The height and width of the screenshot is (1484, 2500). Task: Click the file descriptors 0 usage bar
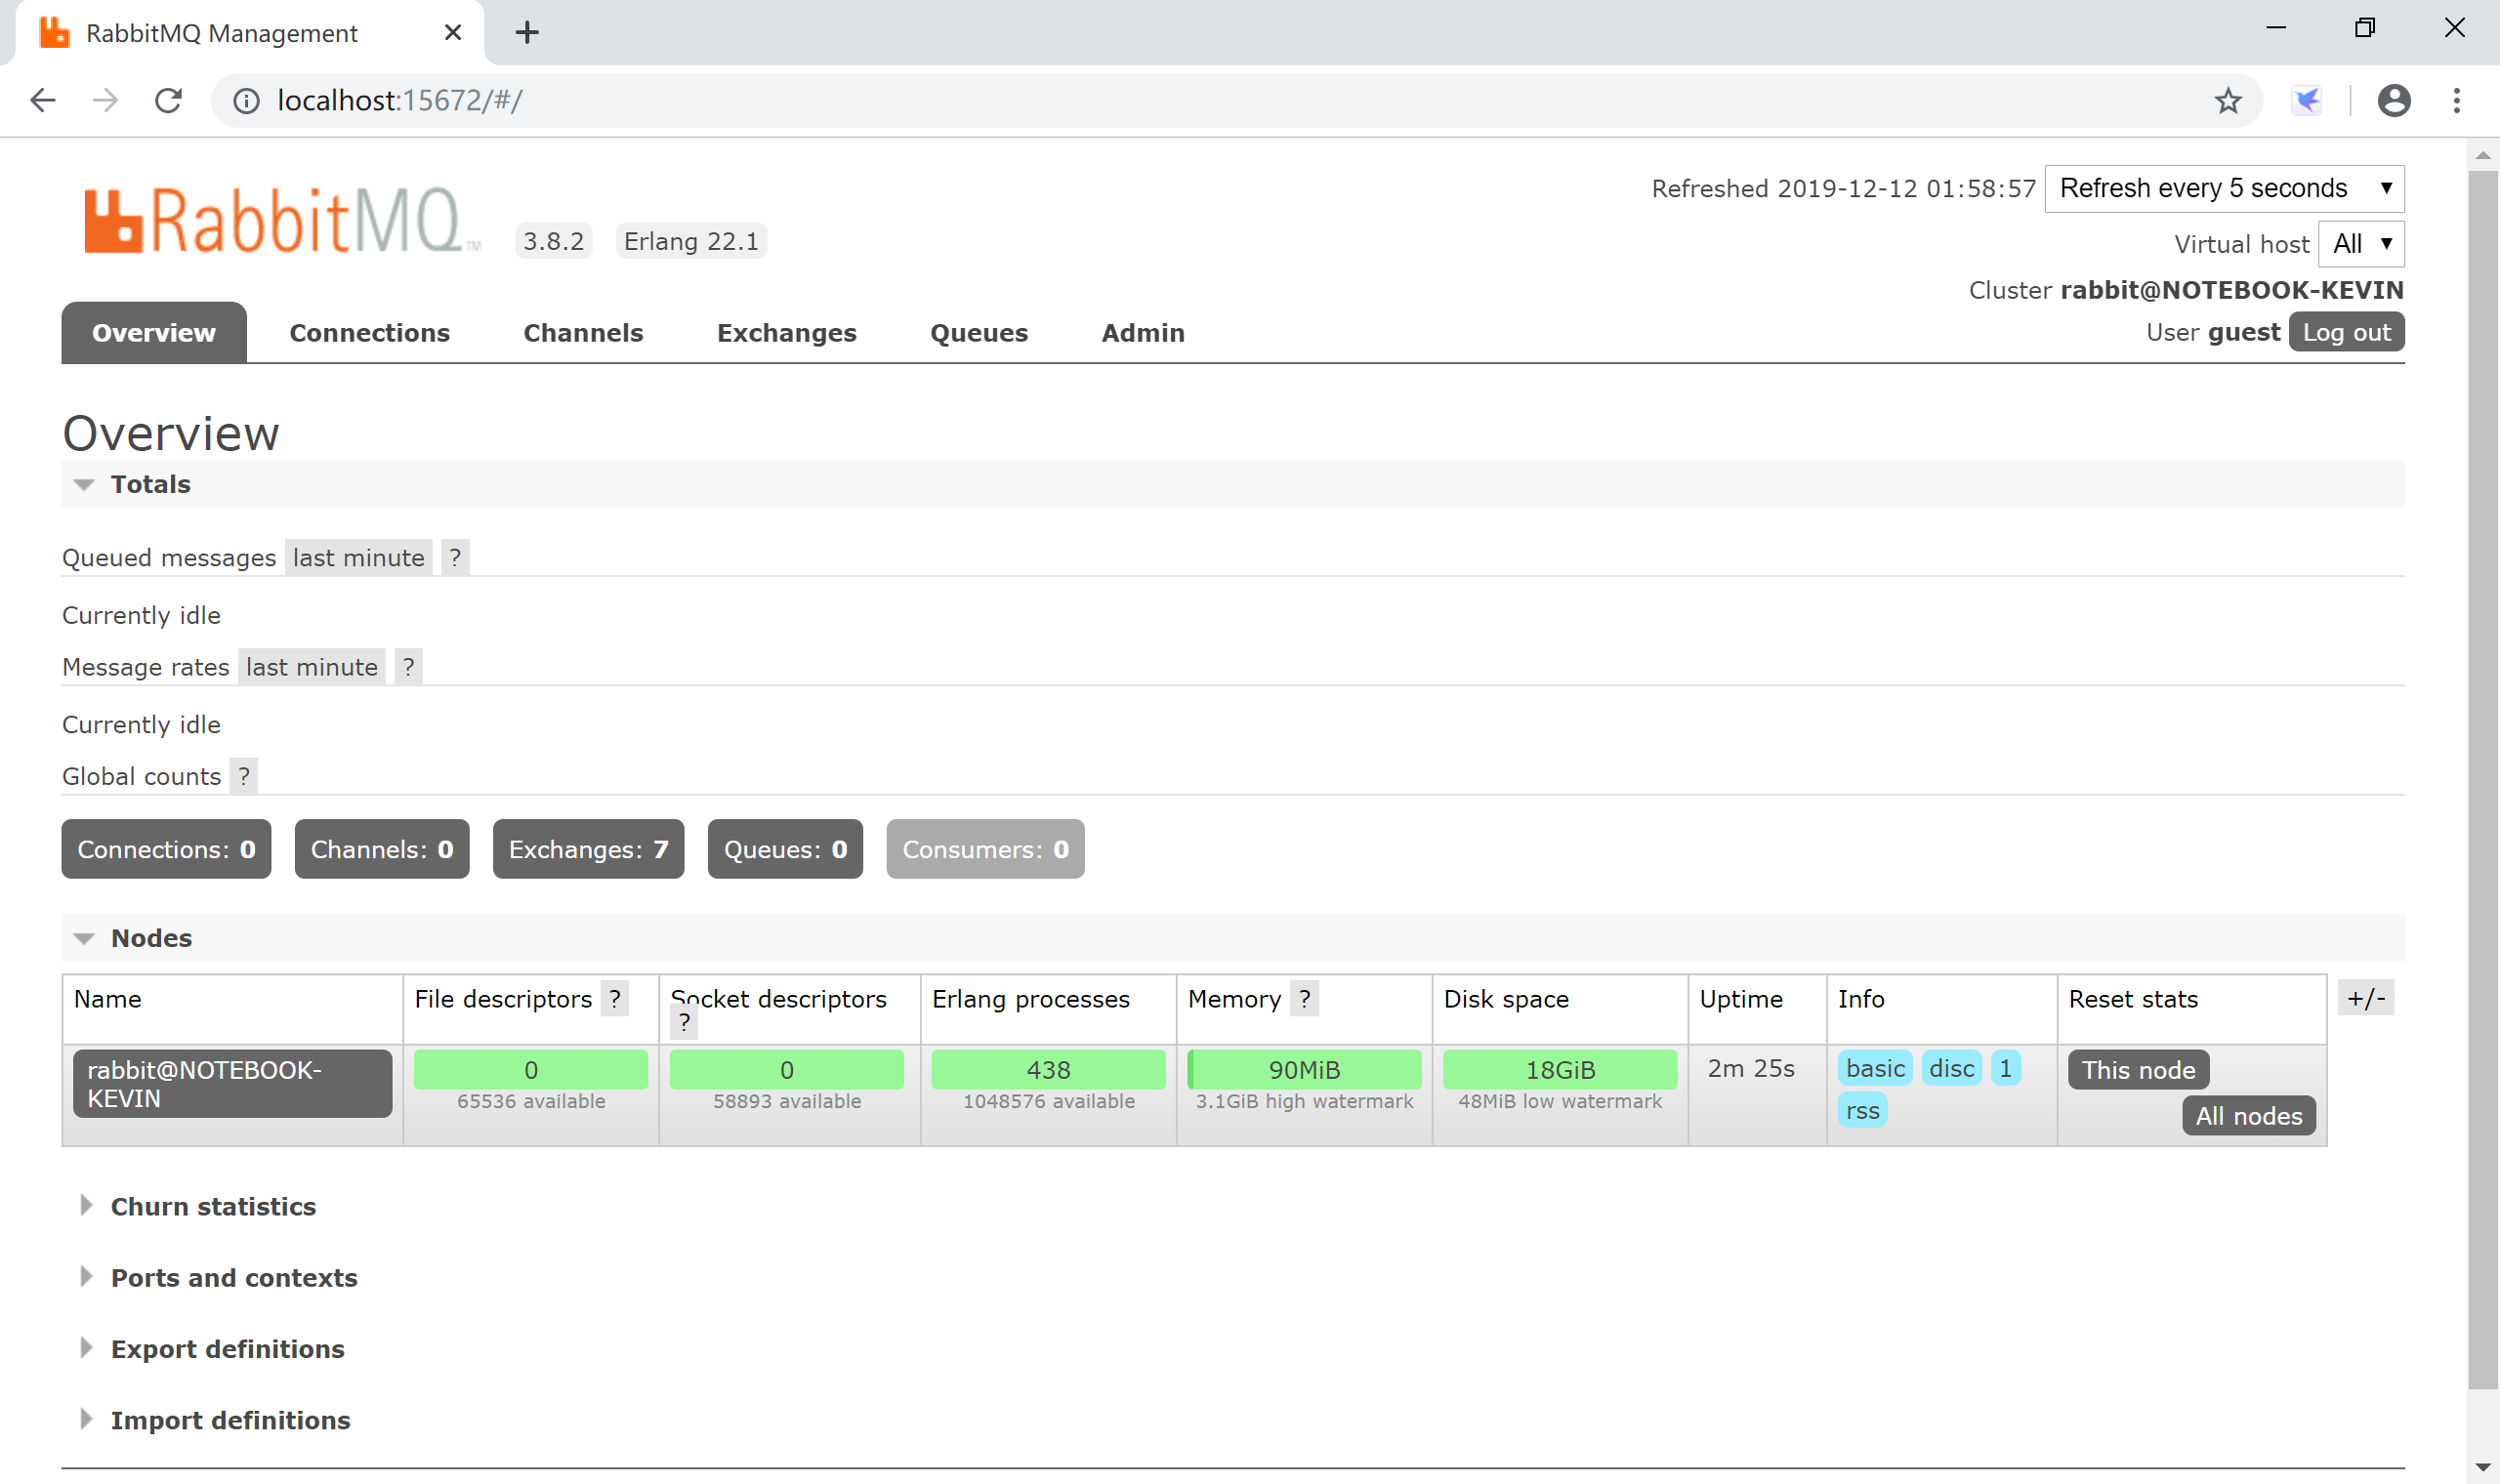pos(531,1069)
